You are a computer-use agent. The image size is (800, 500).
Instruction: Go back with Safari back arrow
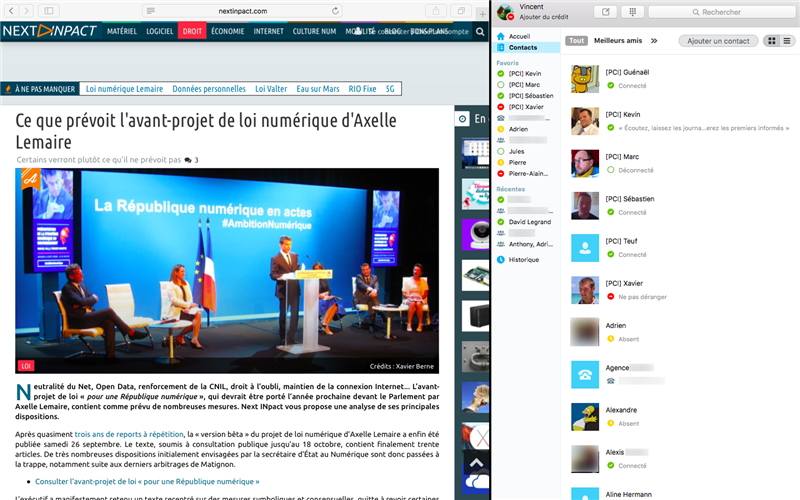coord(13,10)
